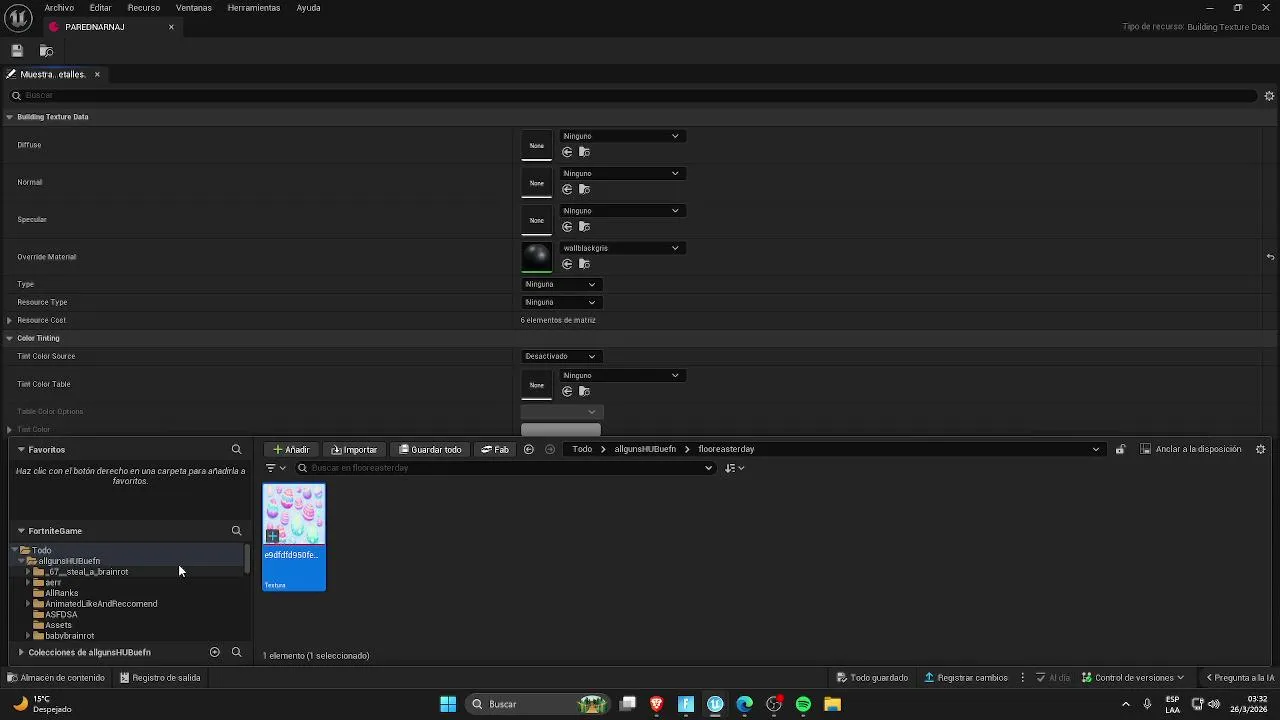Browse to Diffuse asset in content browser
The image size is (1280, 720).
pyautogui.click(x=585, y=152)
